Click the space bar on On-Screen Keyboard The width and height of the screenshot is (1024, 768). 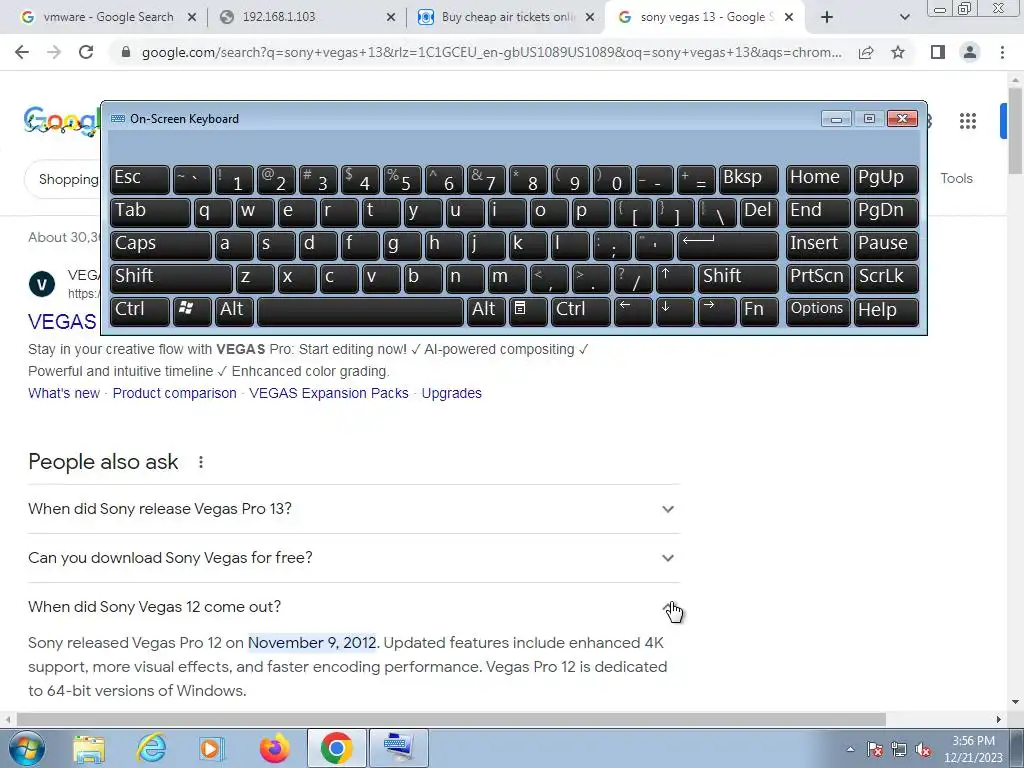click(x=360, y=311)
